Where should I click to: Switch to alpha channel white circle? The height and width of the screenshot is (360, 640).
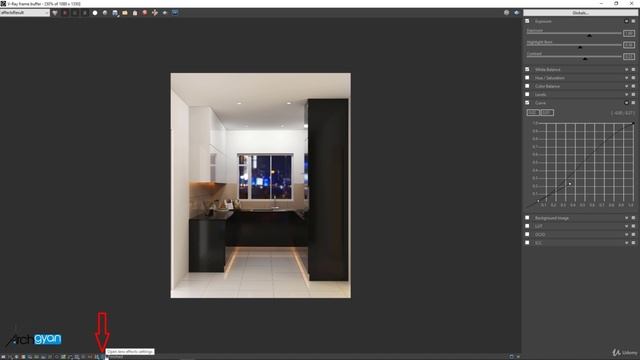click(x=95, y=13)
